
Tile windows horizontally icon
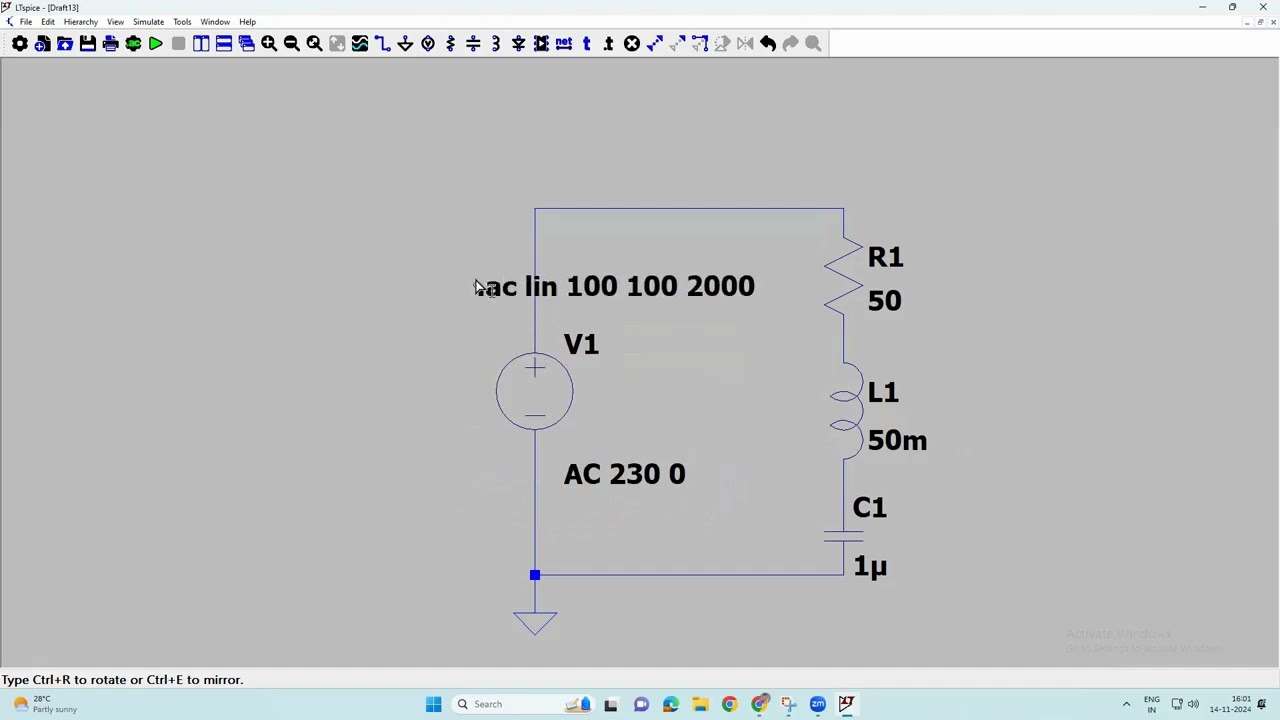(224, 44)
